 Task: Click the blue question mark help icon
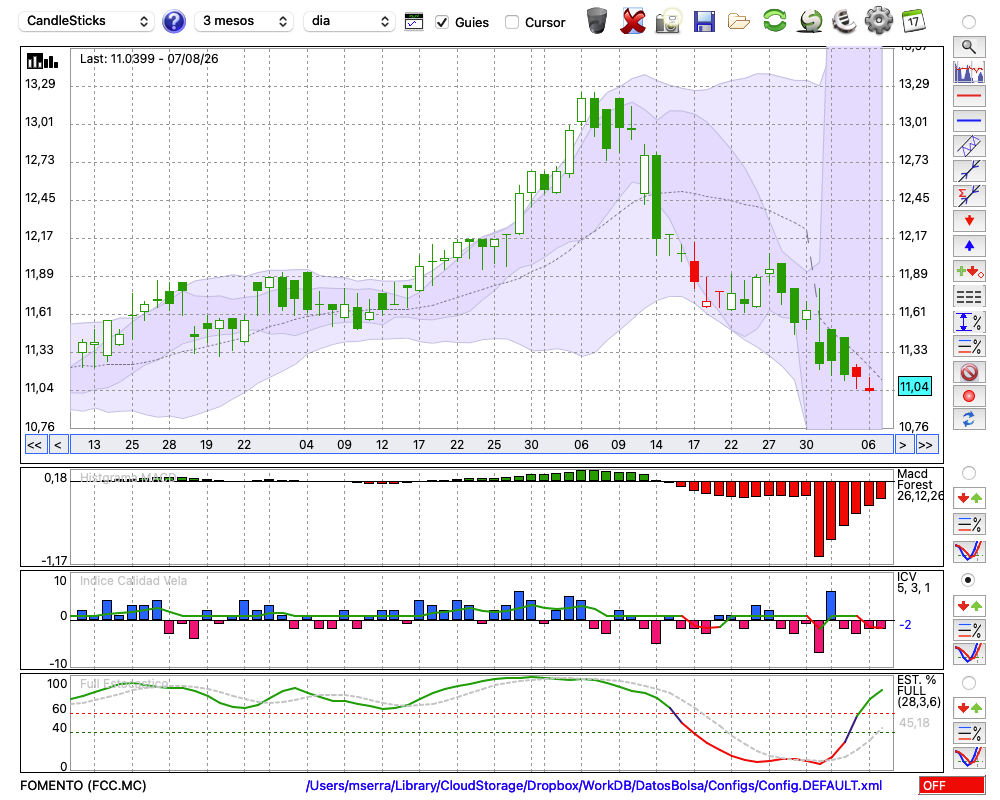(x=173, y=21)
